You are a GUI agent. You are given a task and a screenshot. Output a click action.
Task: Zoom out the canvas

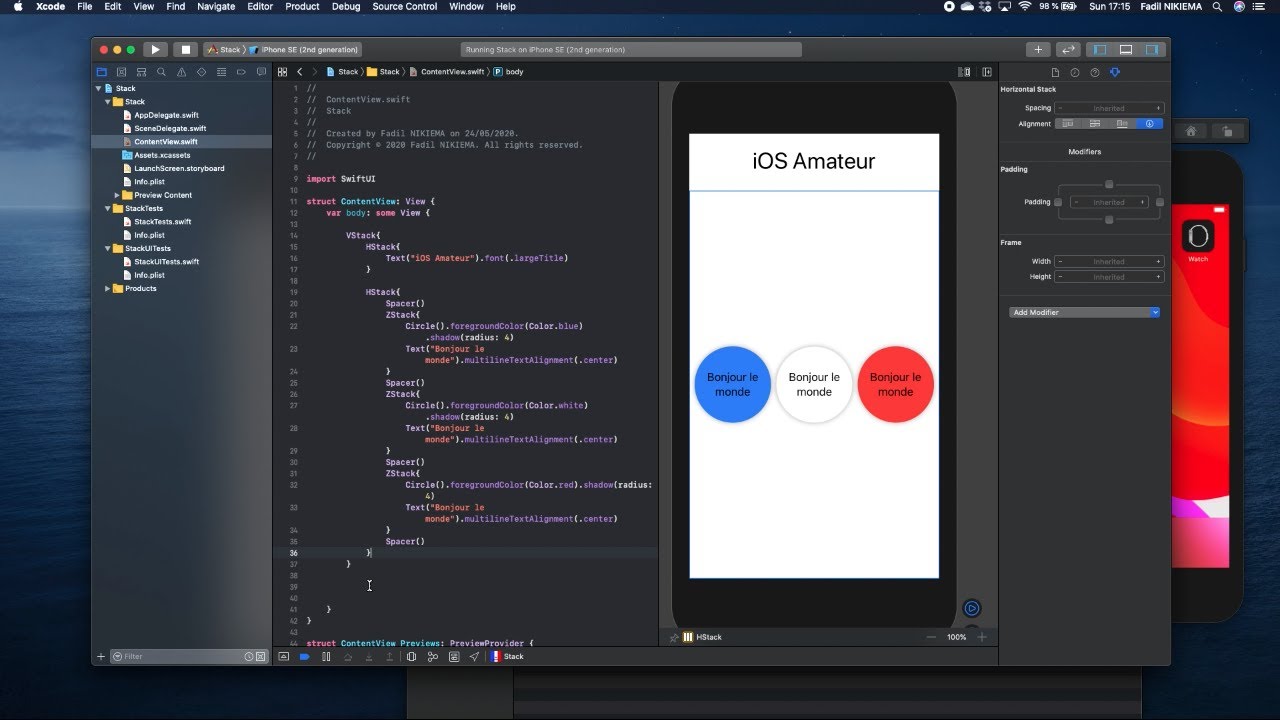pos(931,637)
